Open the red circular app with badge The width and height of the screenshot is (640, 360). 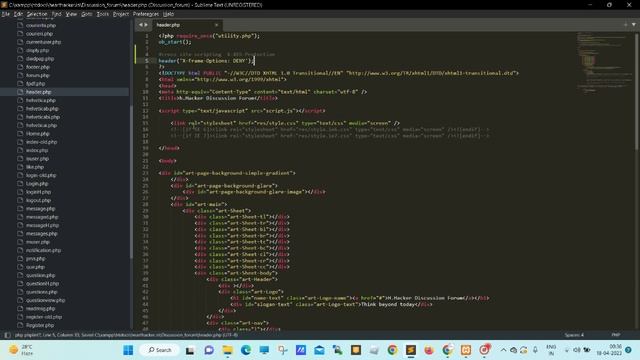pos(484,350)
